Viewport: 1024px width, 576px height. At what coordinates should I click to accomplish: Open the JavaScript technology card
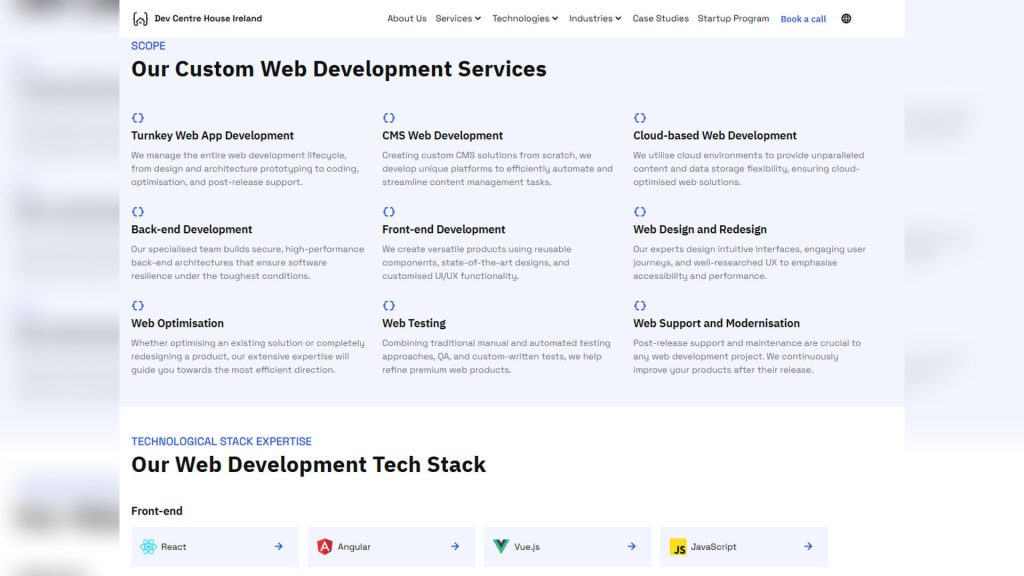[x=744, y=547]
